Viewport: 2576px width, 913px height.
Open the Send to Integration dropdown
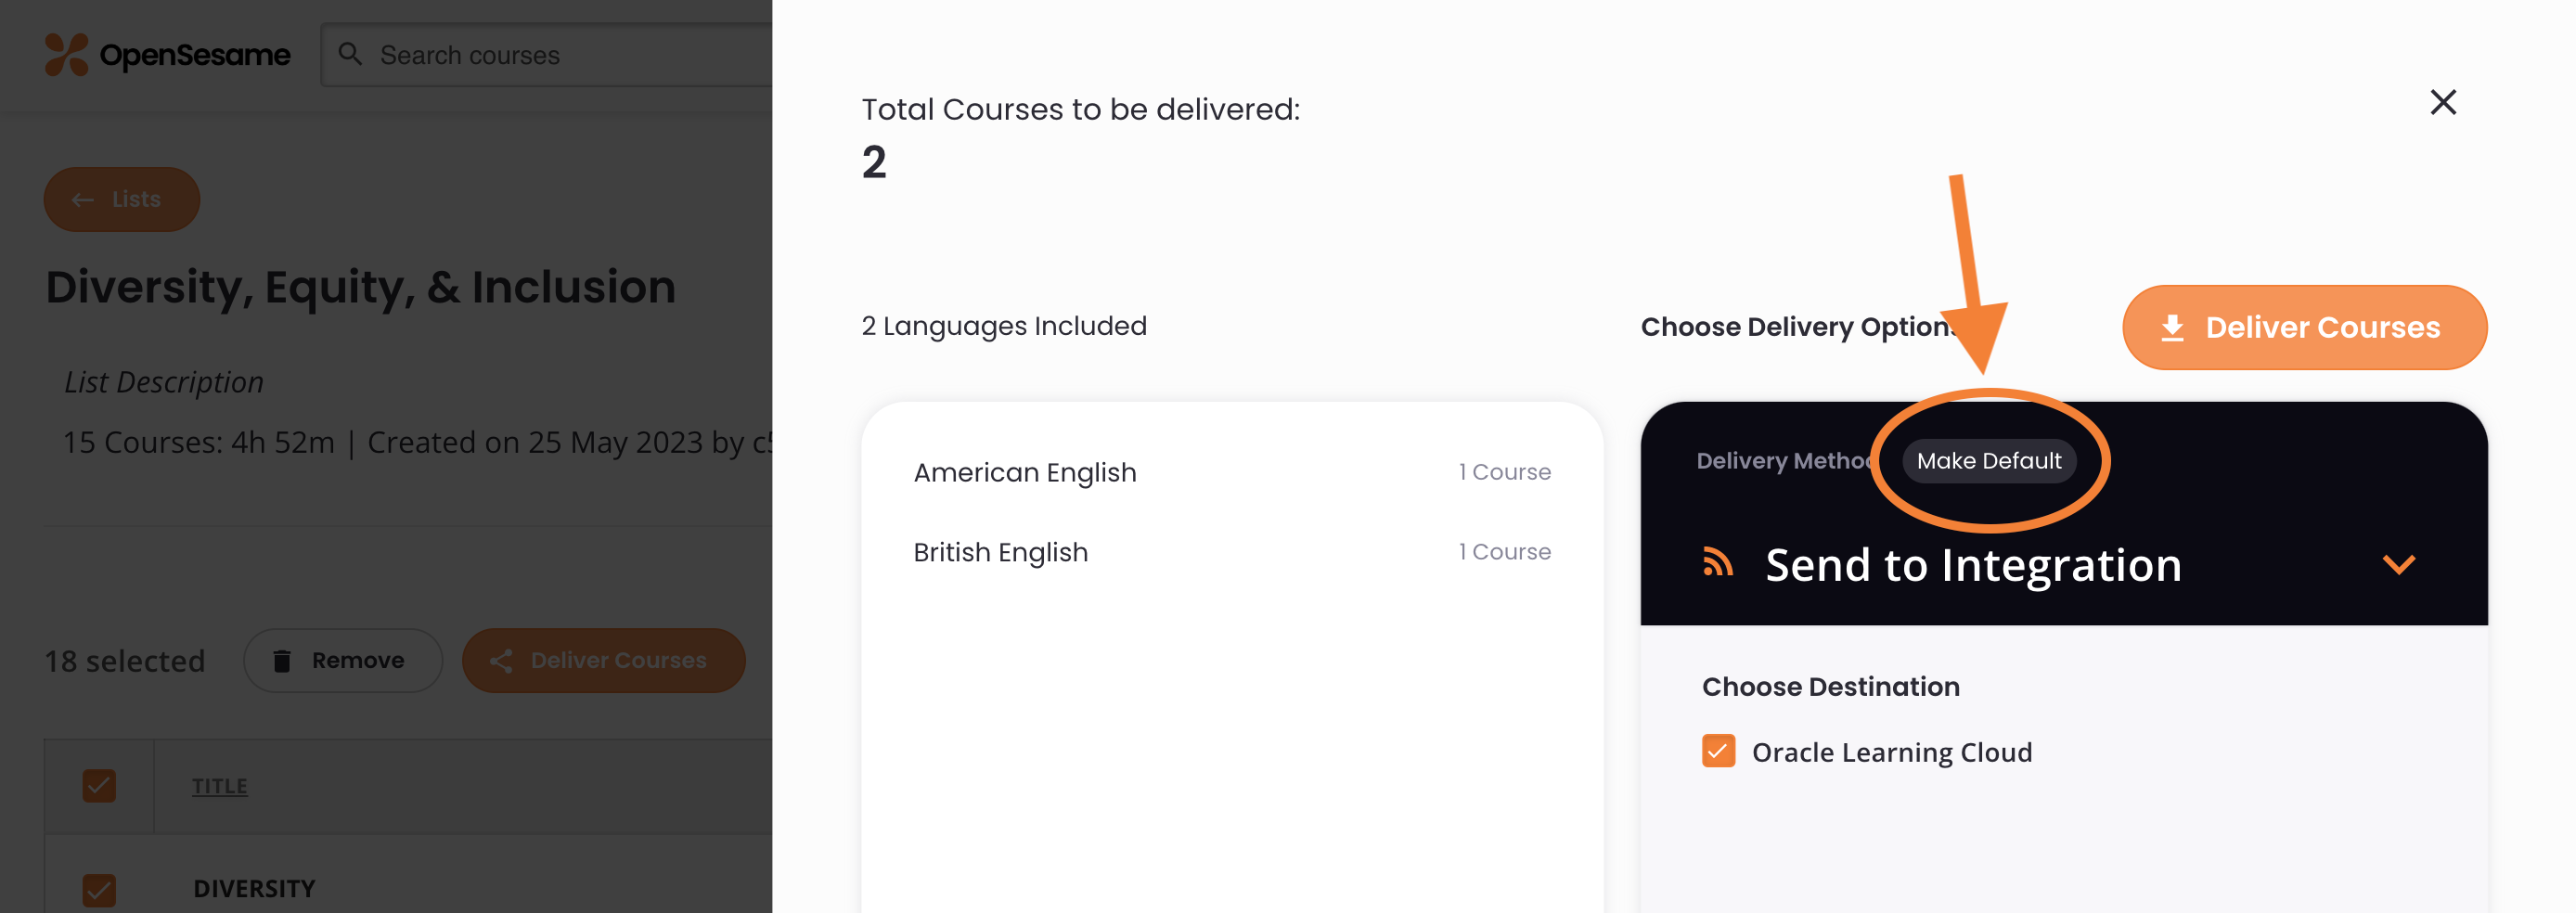coord(2063,564)
